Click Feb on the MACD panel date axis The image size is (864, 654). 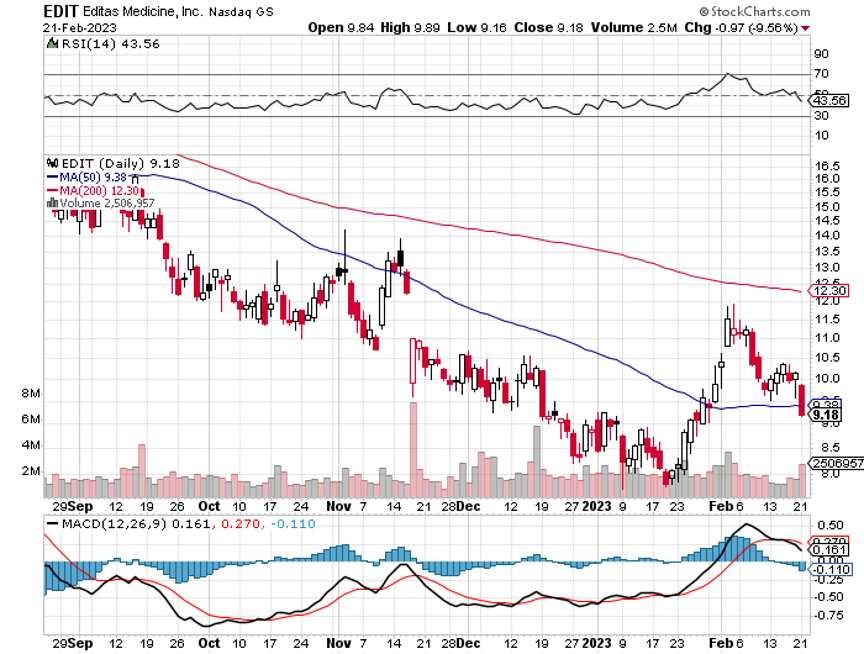tap(720, 643)
